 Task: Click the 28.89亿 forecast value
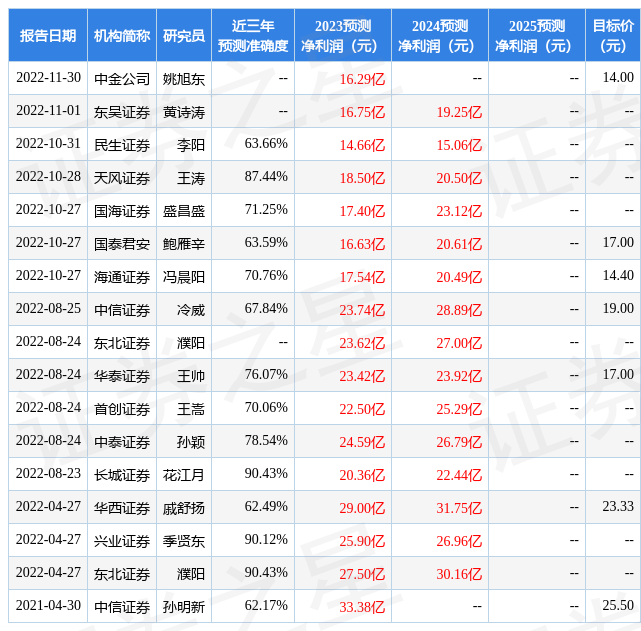click(x=459, y=310)
